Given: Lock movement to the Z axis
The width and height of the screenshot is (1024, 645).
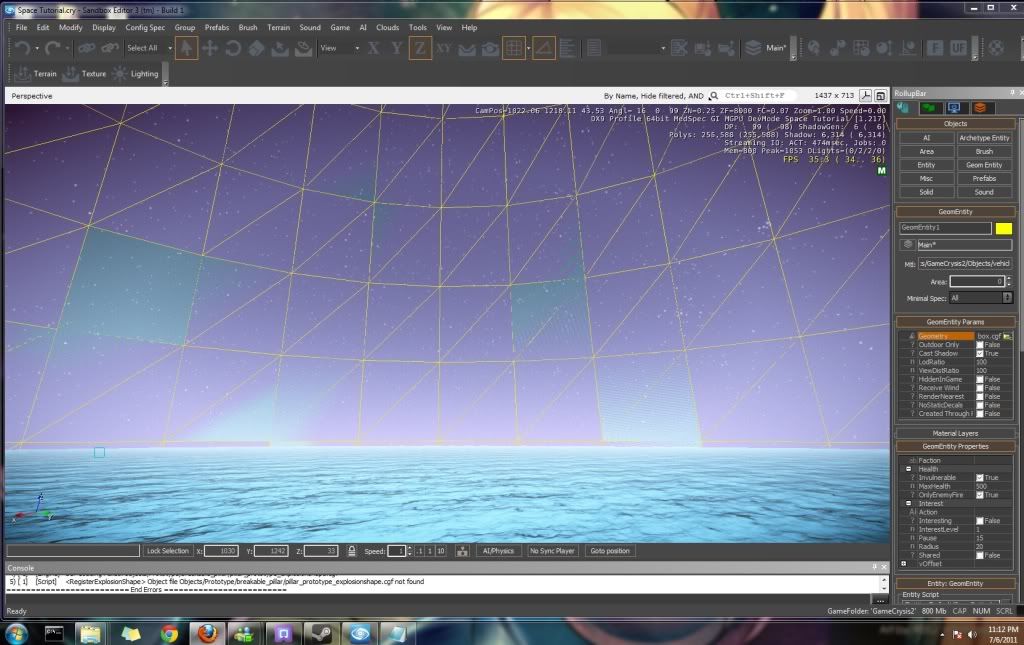Looking at the screenshot, I should point(420,48).
